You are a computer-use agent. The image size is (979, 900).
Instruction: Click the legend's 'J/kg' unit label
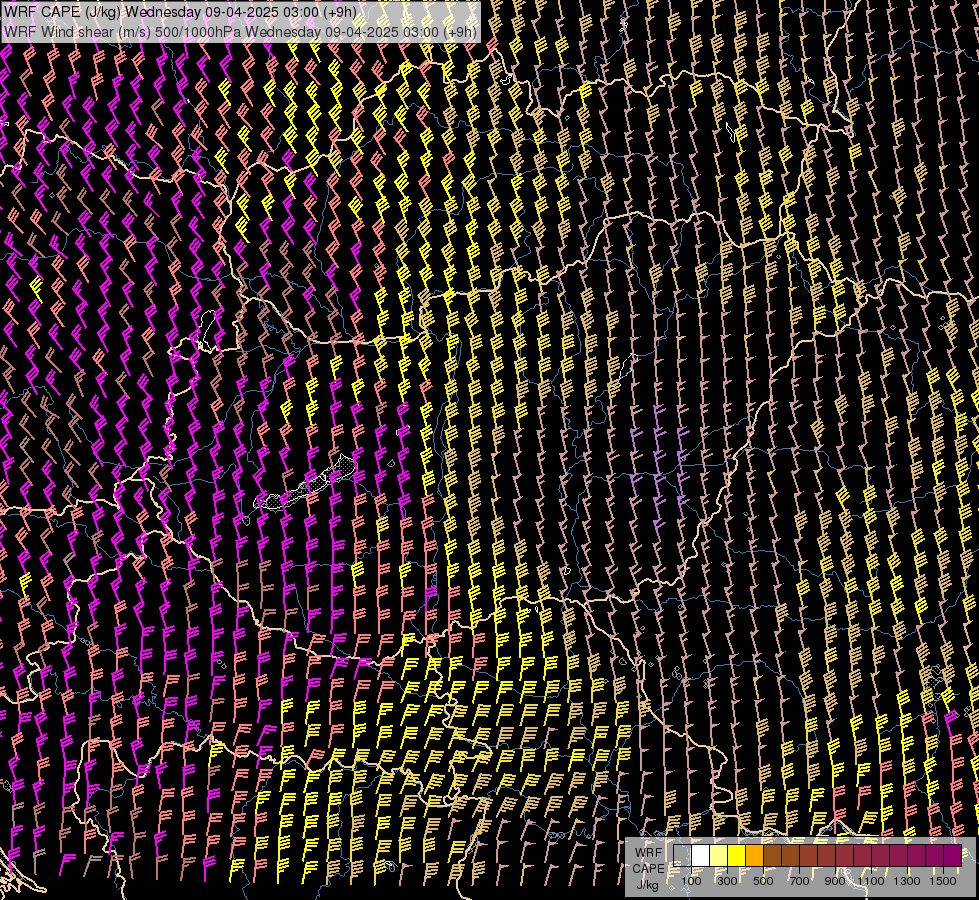(647, 885)
